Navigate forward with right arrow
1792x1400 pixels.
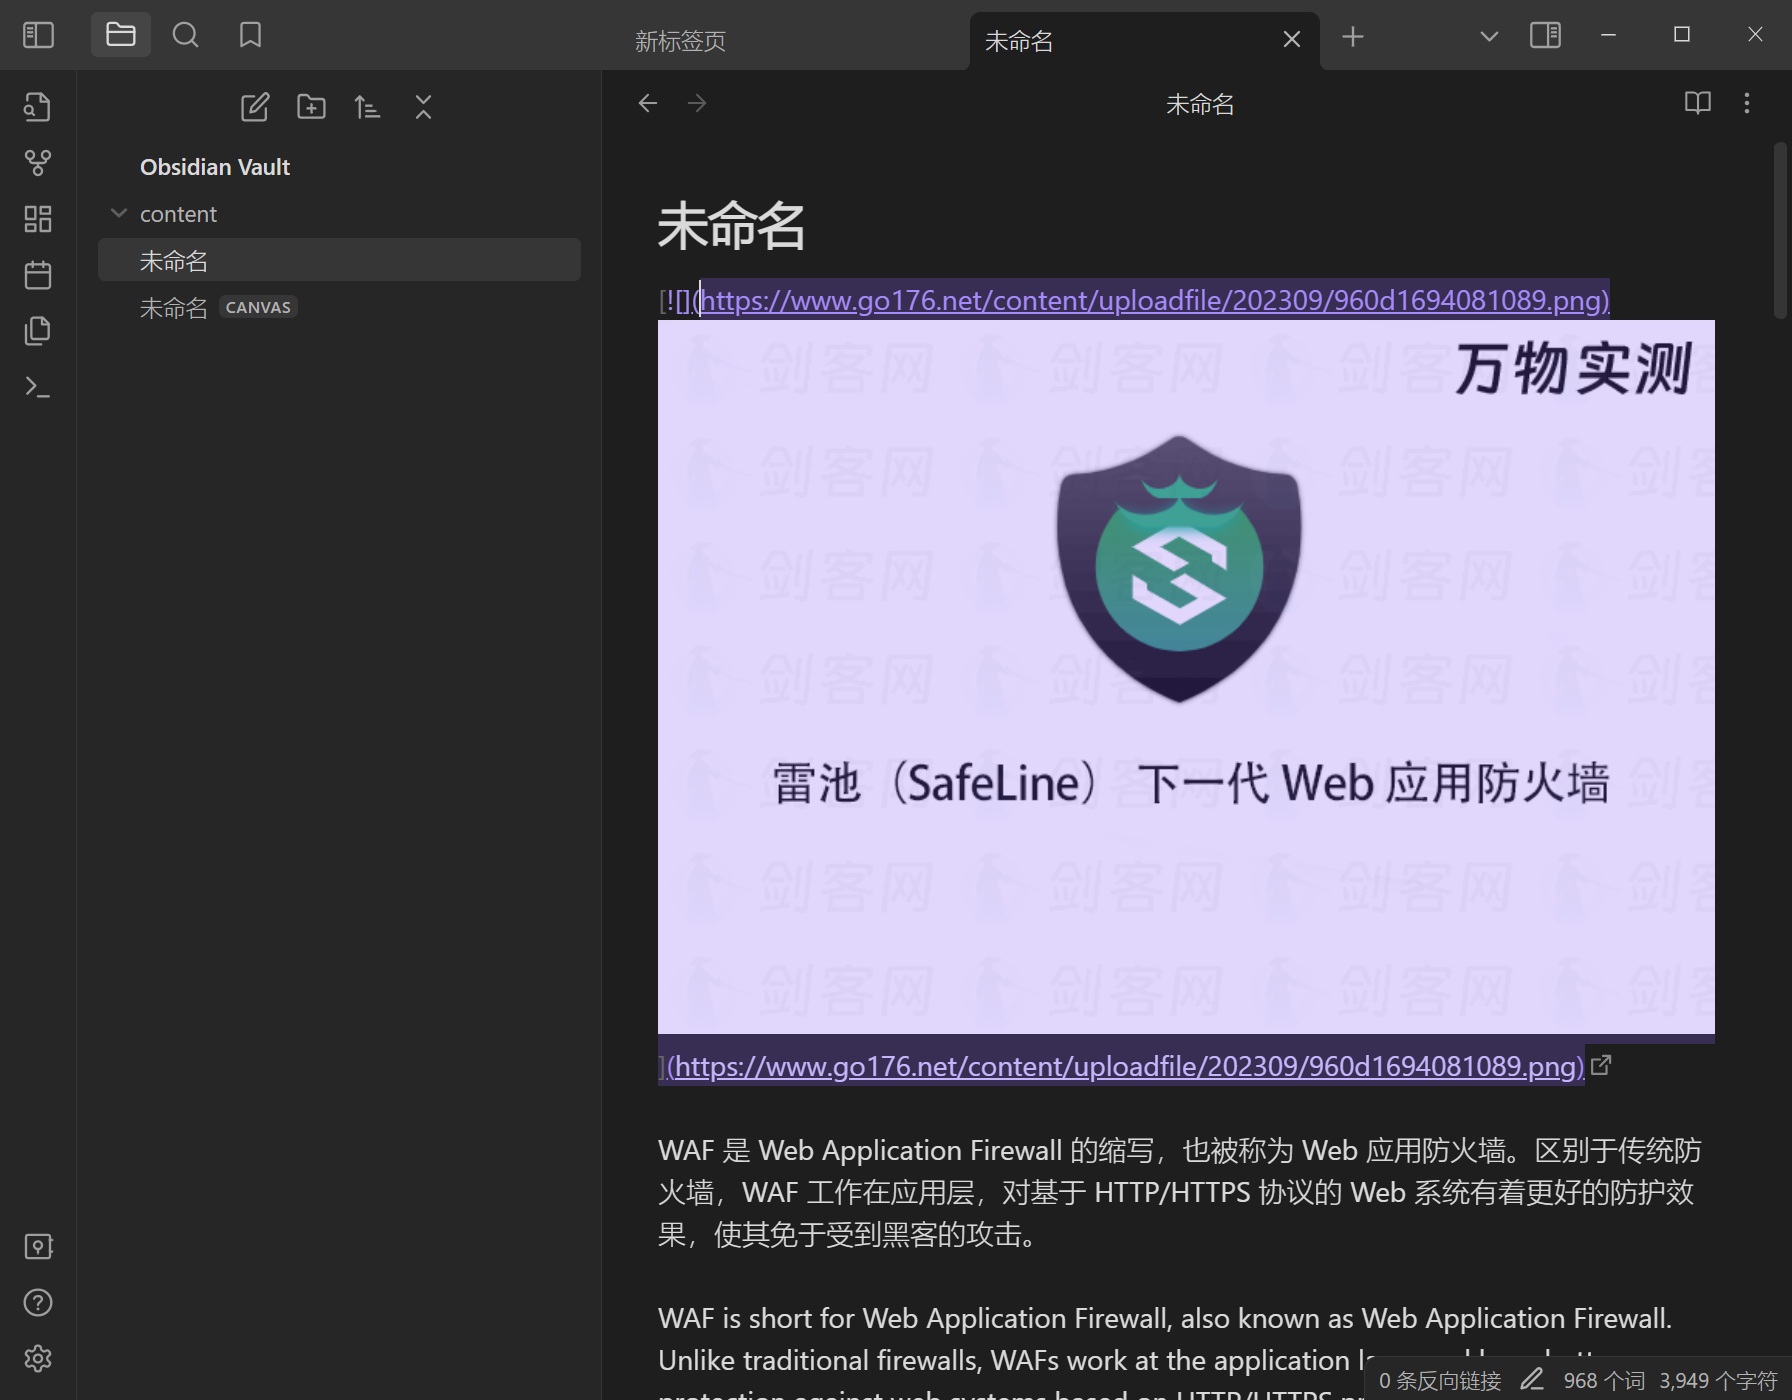697,103
